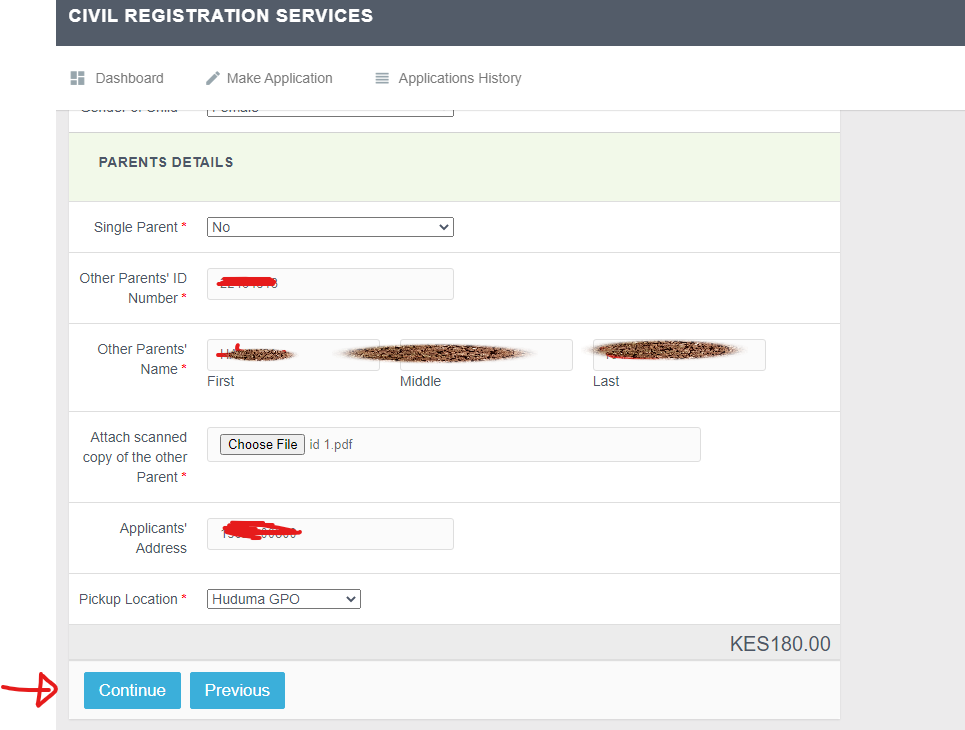This screenshot has height=730, width=965.
Task: Go to Make Application
Action: tap(279, 78)
